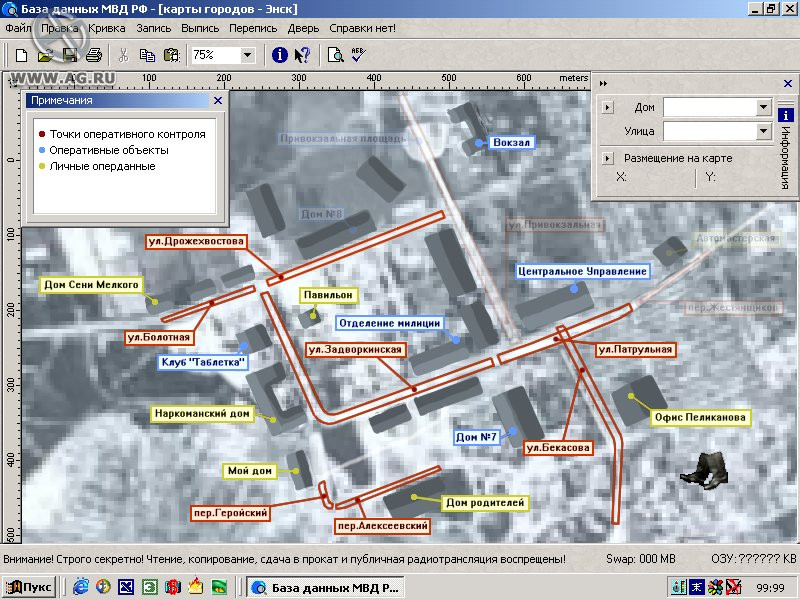Click the crossed-out tray icon near the clock
The image size is (800, 600).
734,587
